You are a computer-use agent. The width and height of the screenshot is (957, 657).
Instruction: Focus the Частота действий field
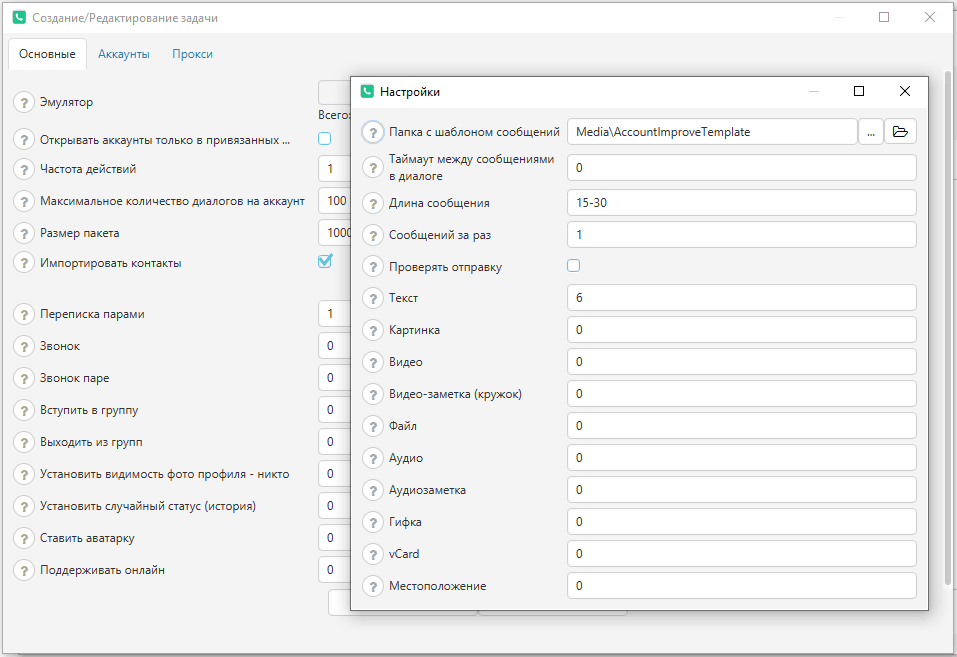tap(334, 169)
